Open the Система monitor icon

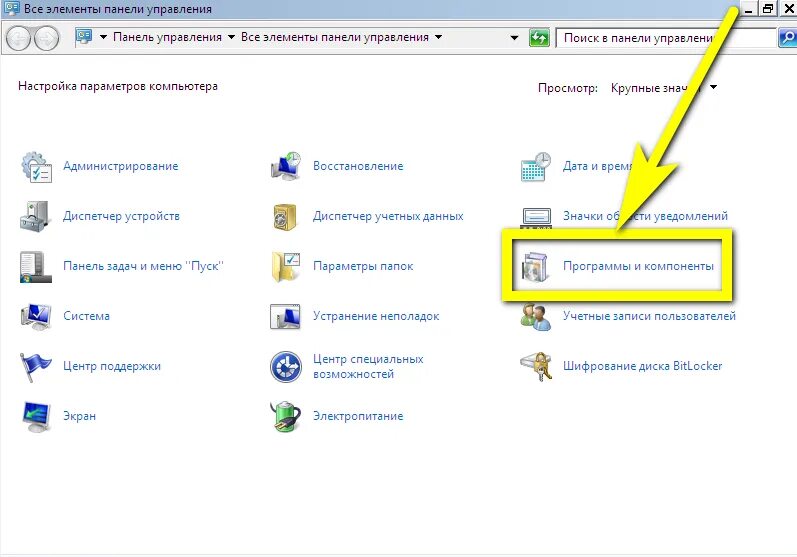click(36, 316)
